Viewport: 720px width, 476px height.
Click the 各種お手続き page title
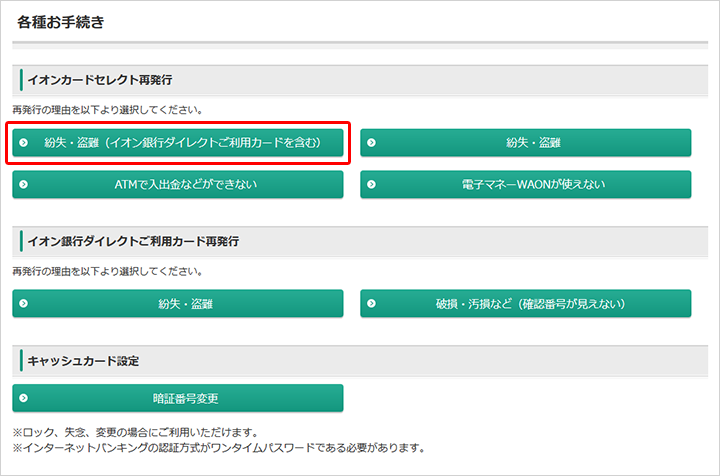[x=61, y=22]
